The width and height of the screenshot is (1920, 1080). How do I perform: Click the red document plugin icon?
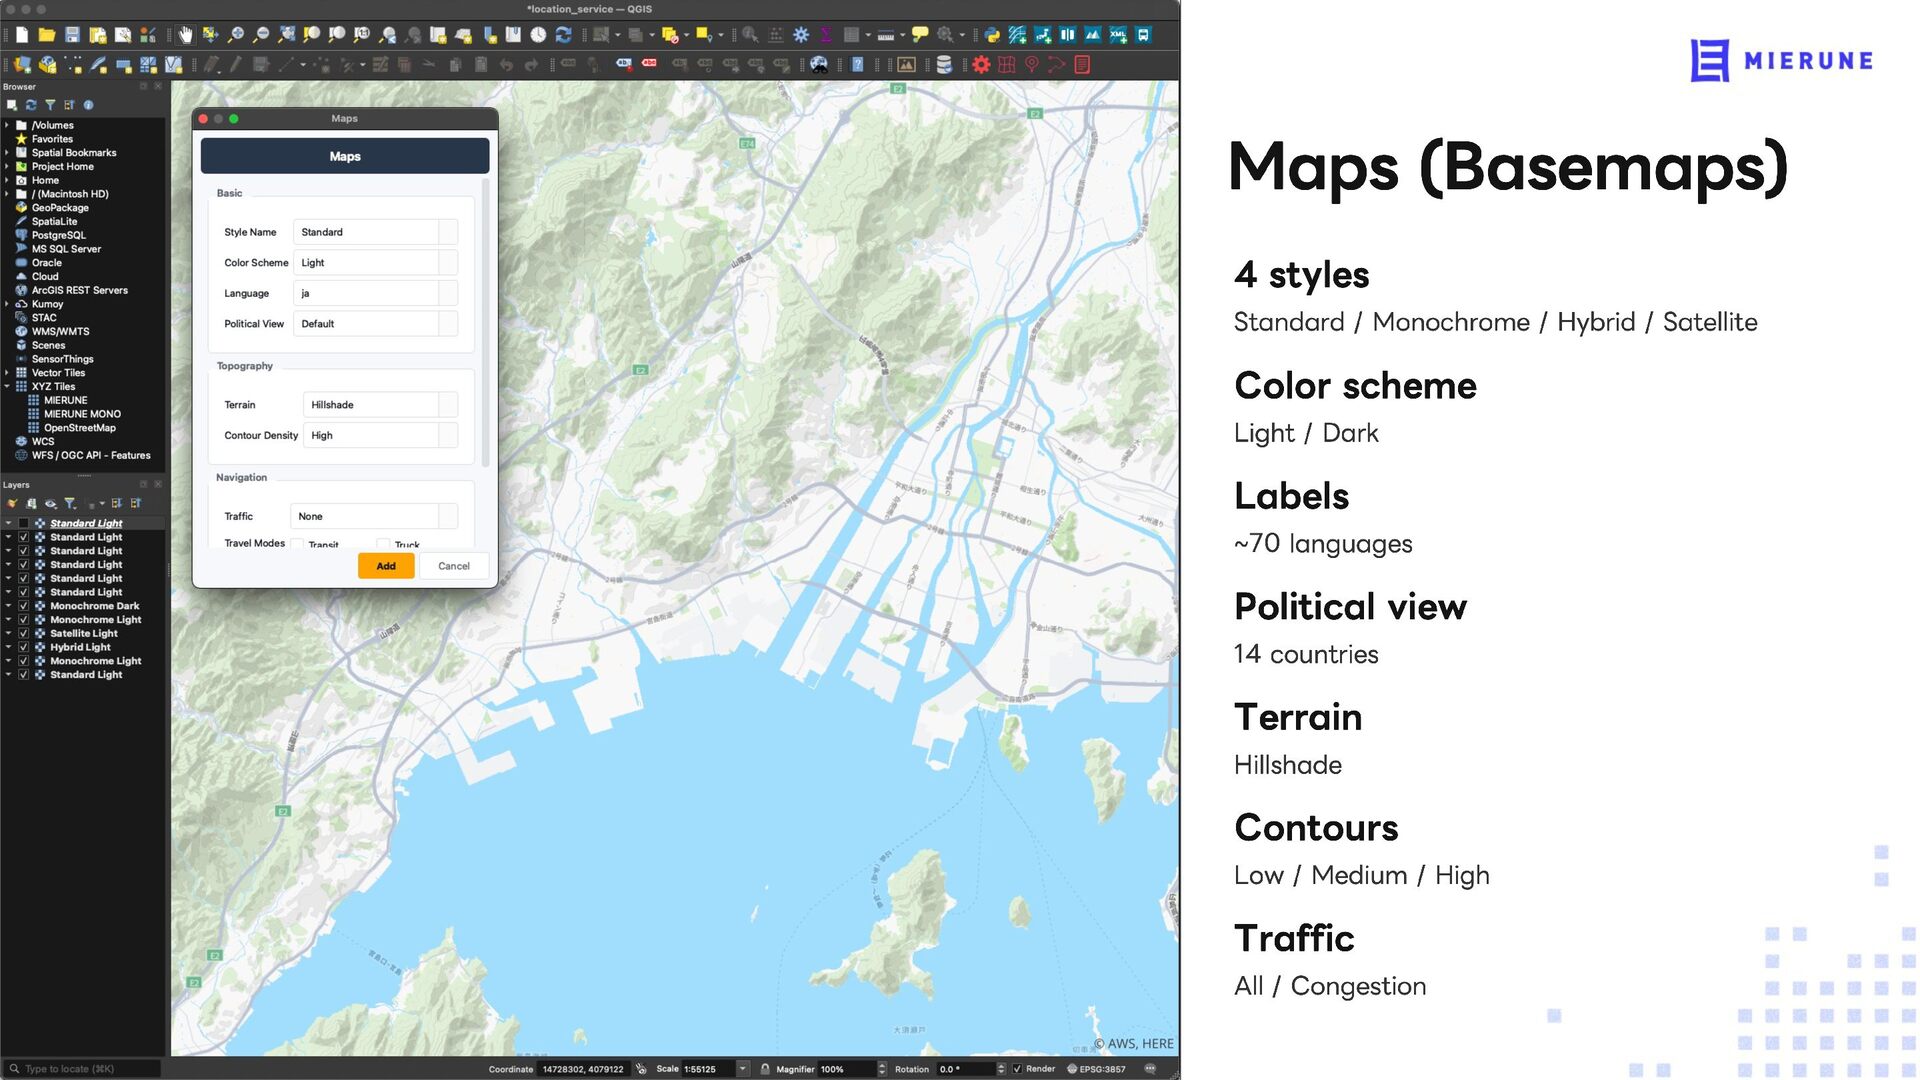[1082, 65]
